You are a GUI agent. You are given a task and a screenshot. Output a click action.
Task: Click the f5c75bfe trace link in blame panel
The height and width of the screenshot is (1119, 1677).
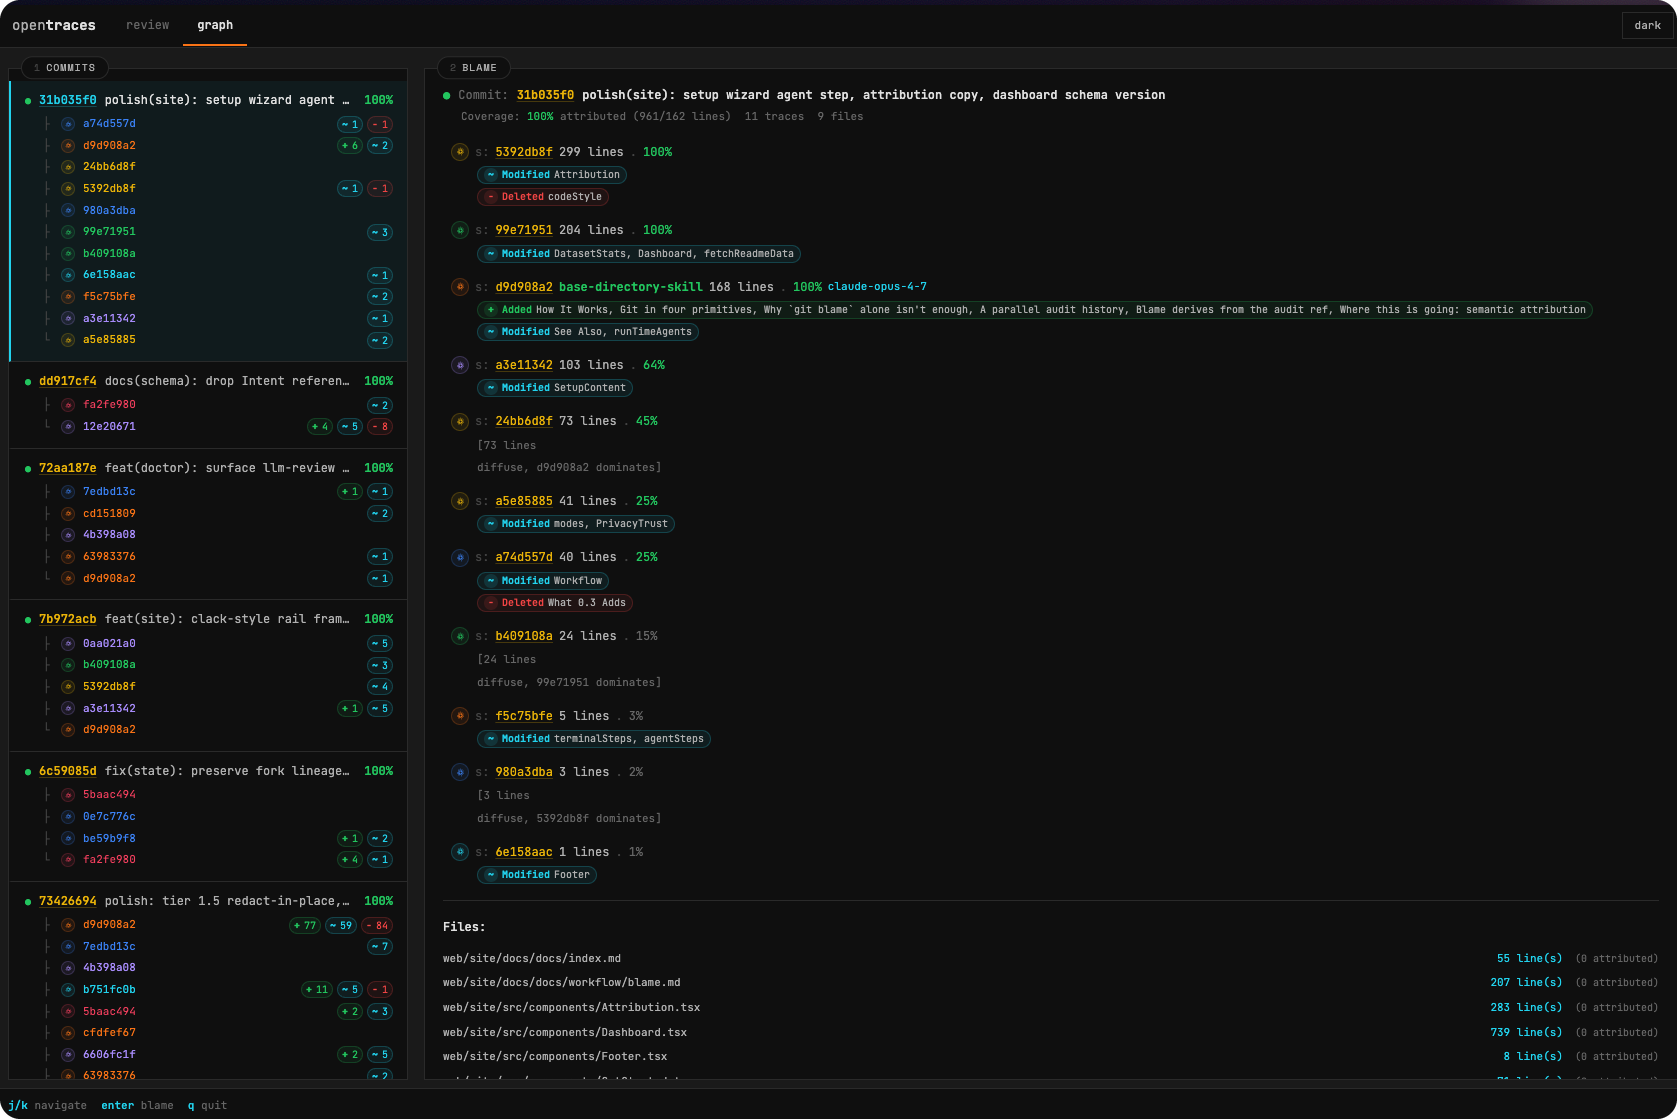coord(524,716)
